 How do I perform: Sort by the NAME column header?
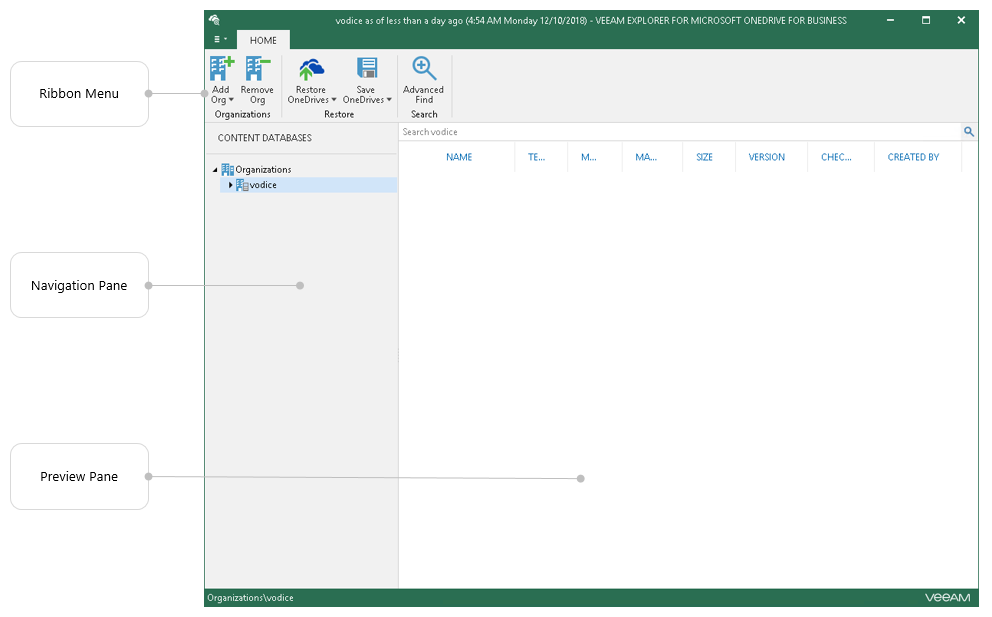pos(459,157)
